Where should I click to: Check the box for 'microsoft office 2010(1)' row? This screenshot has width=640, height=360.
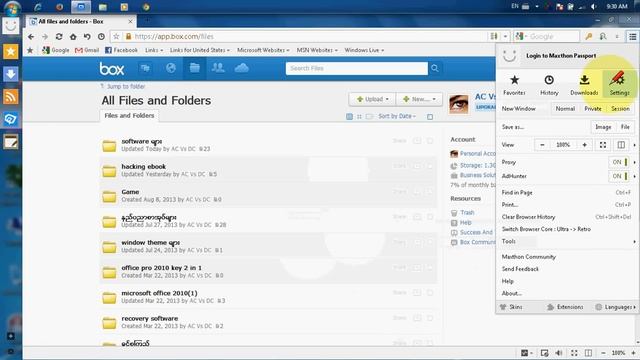coord(430,293)
